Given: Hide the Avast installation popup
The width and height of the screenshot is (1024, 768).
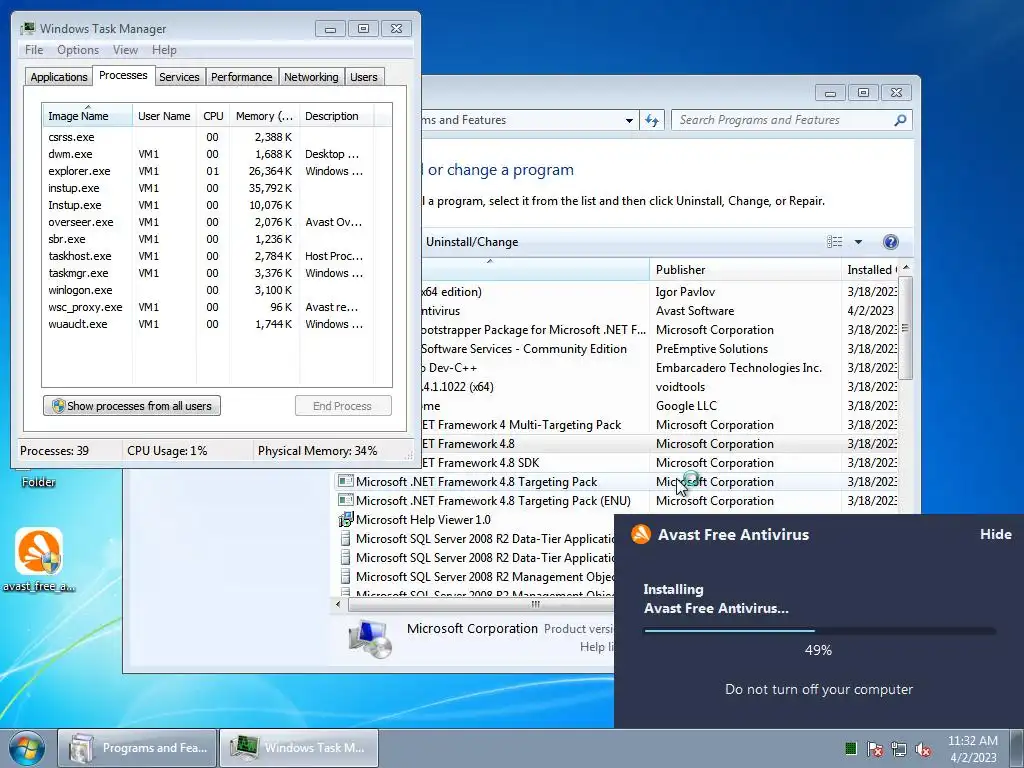Looking at the screenshot, I should 995,534.
